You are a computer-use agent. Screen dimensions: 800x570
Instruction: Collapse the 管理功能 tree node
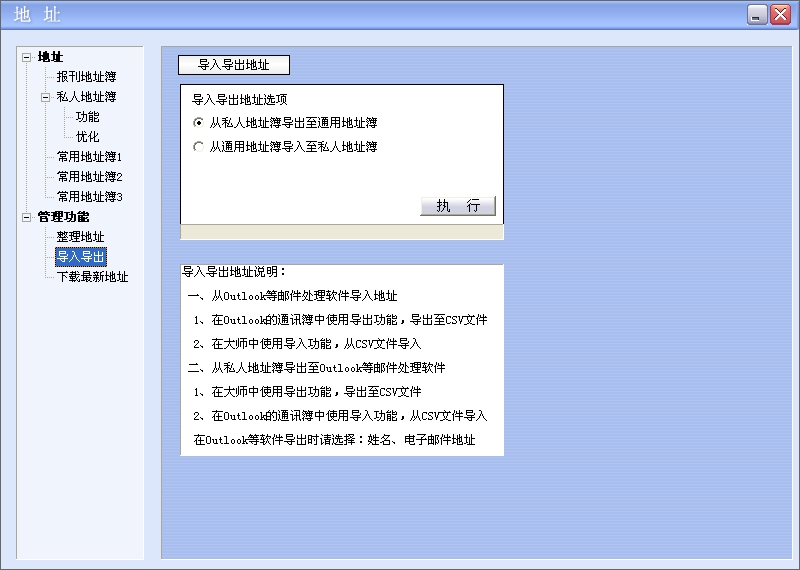tap(27, 217)
